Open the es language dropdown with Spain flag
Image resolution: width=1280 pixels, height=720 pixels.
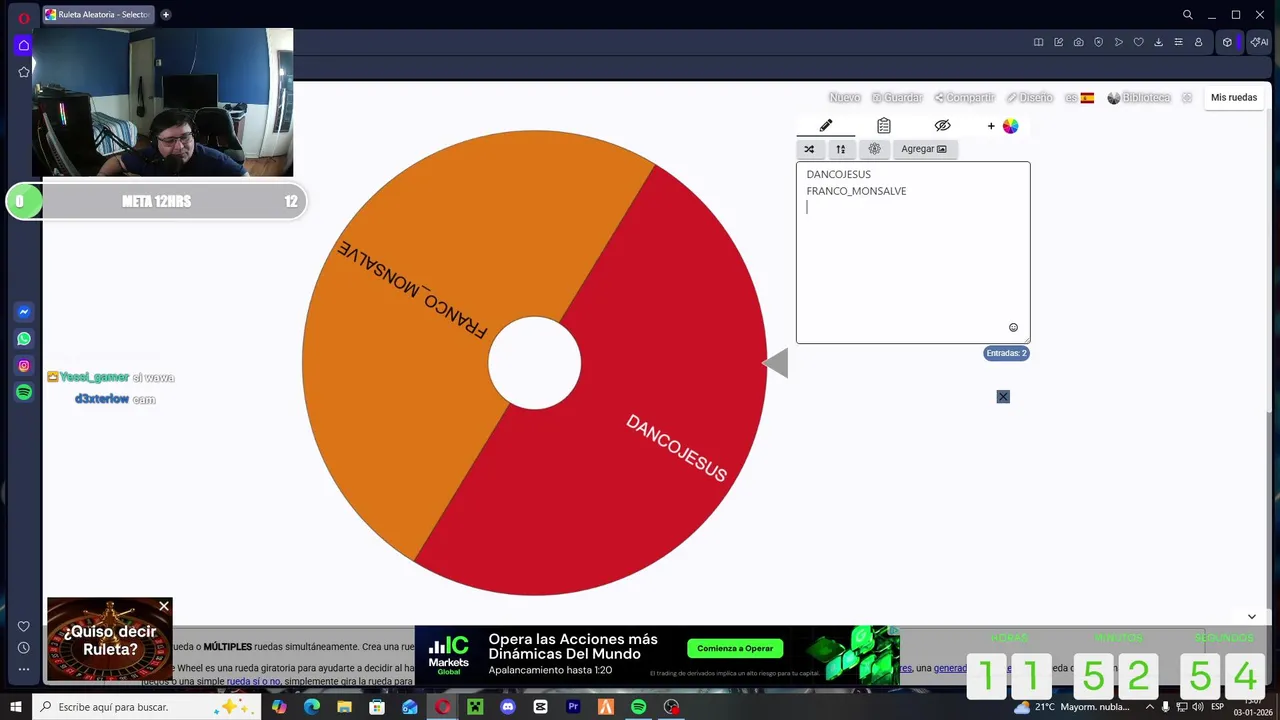tap(1079, 98)
